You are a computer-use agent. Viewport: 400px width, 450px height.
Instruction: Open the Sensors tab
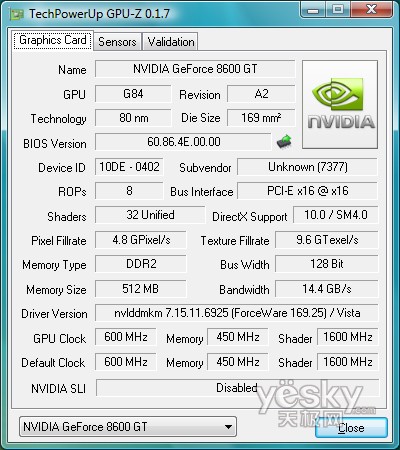[x=117, y=42]
